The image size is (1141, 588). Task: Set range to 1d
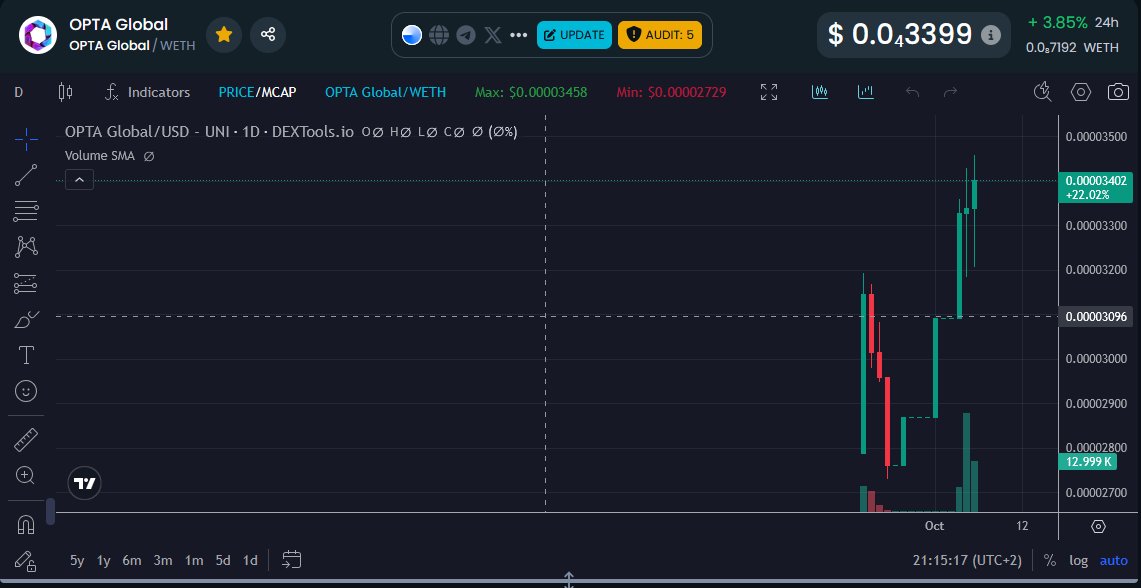pyautogui.click(x=250, y=560)
